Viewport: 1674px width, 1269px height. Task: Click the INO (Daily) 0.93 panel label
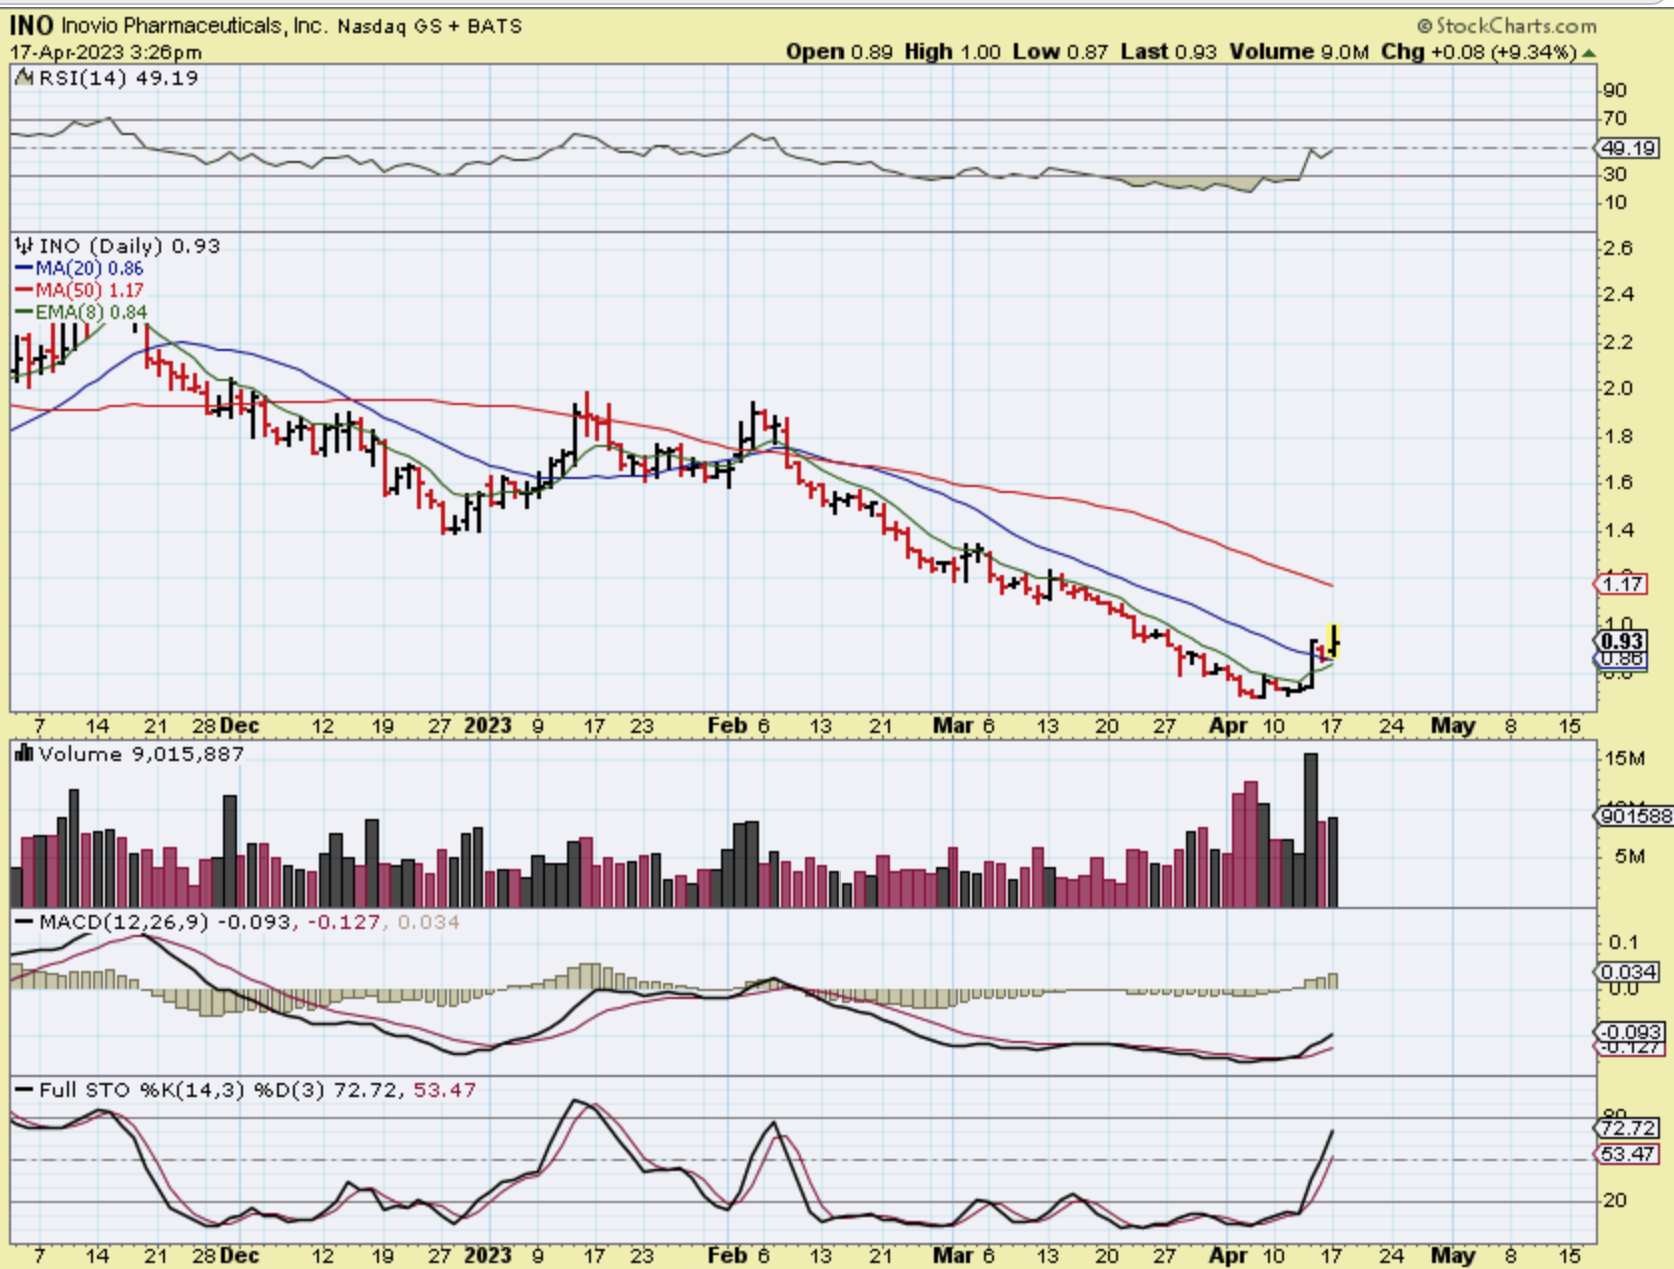click(x=129, y=246)
